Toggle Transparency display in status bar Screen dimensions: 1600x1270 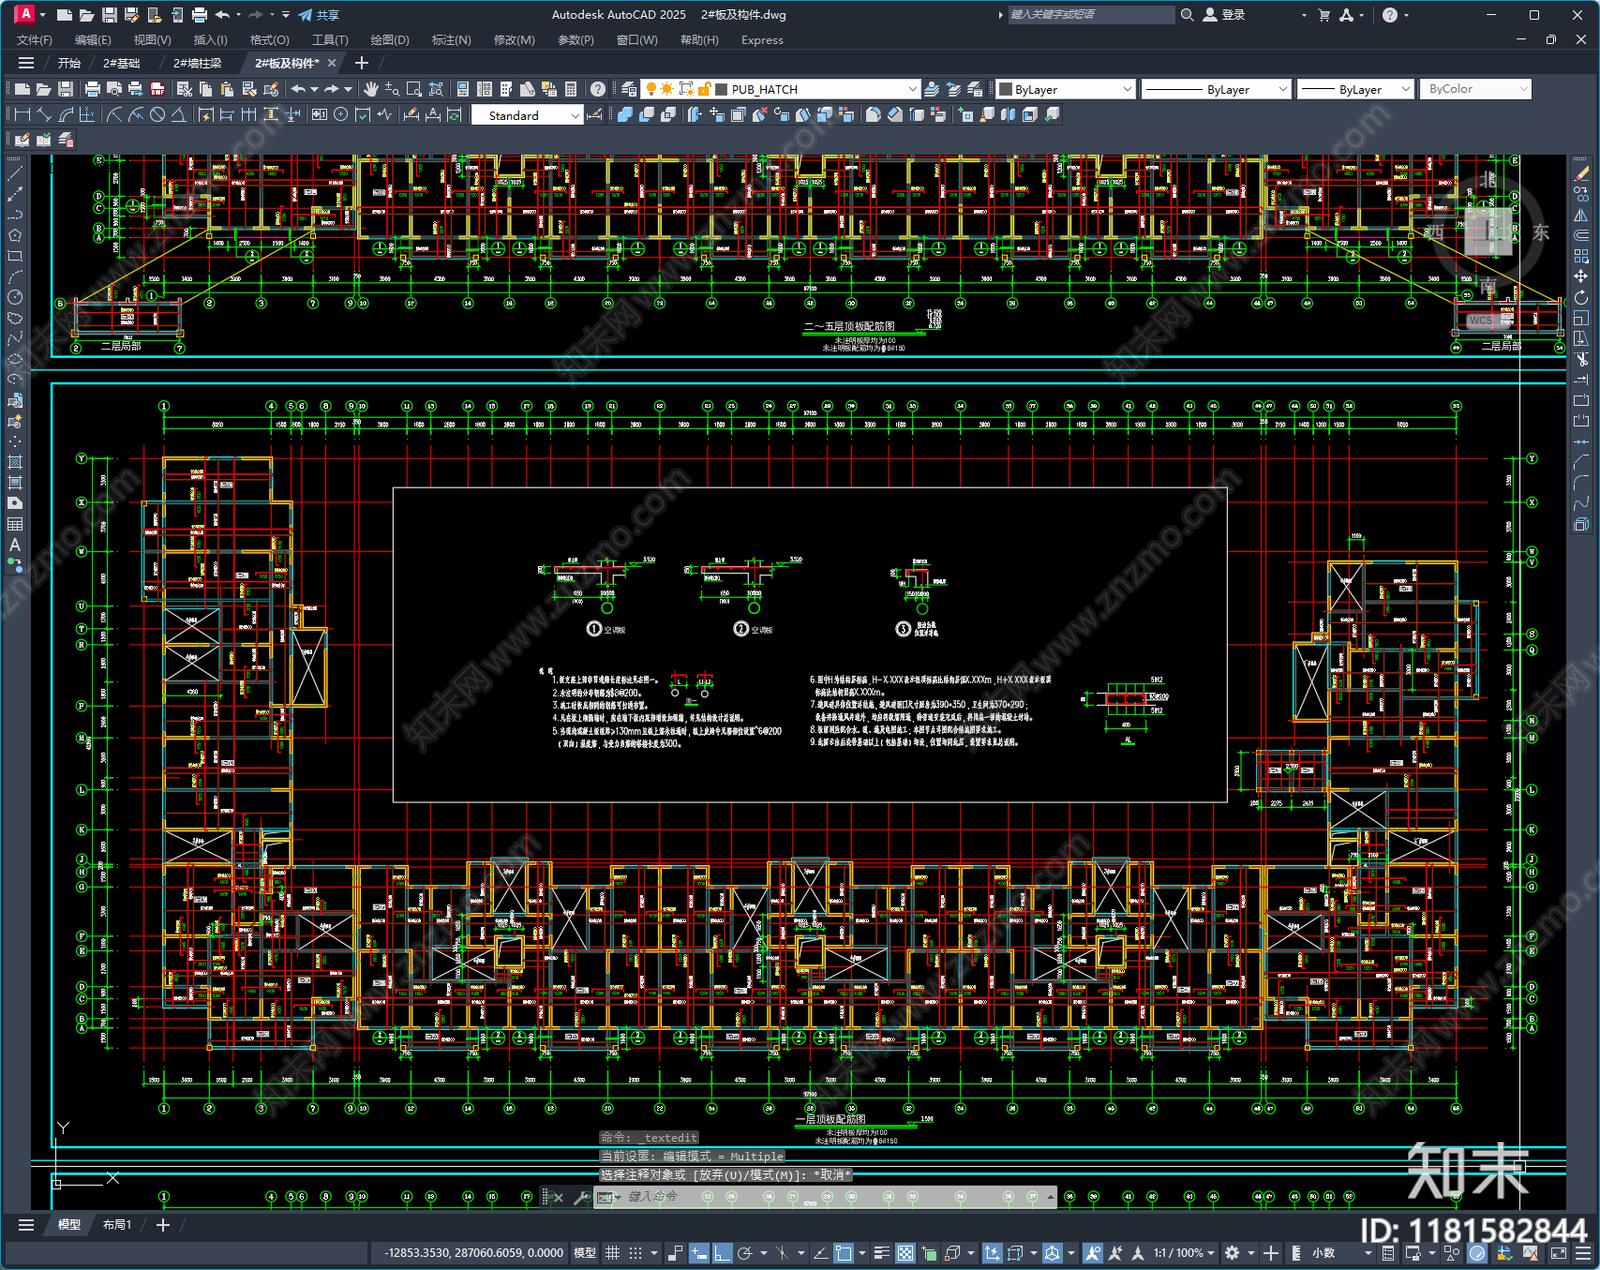click(905, 1253)
